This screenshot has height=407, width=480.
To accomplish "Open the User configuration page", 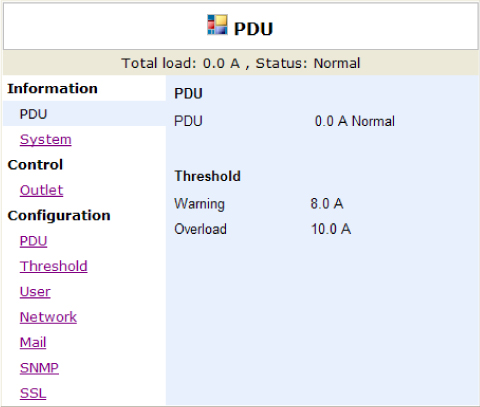I will (35, 291).
